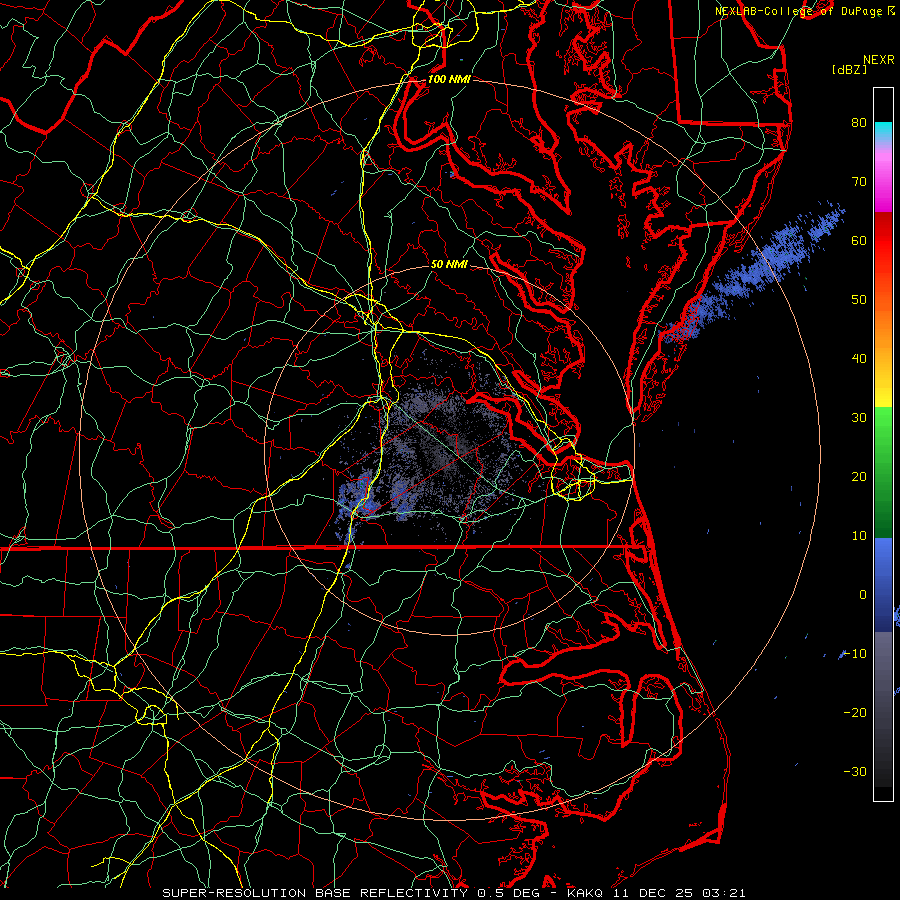Click the -10 value on dBZ scale
This screenshot has width=900, height=900.
pyautogui.click(x=855, y=654)
